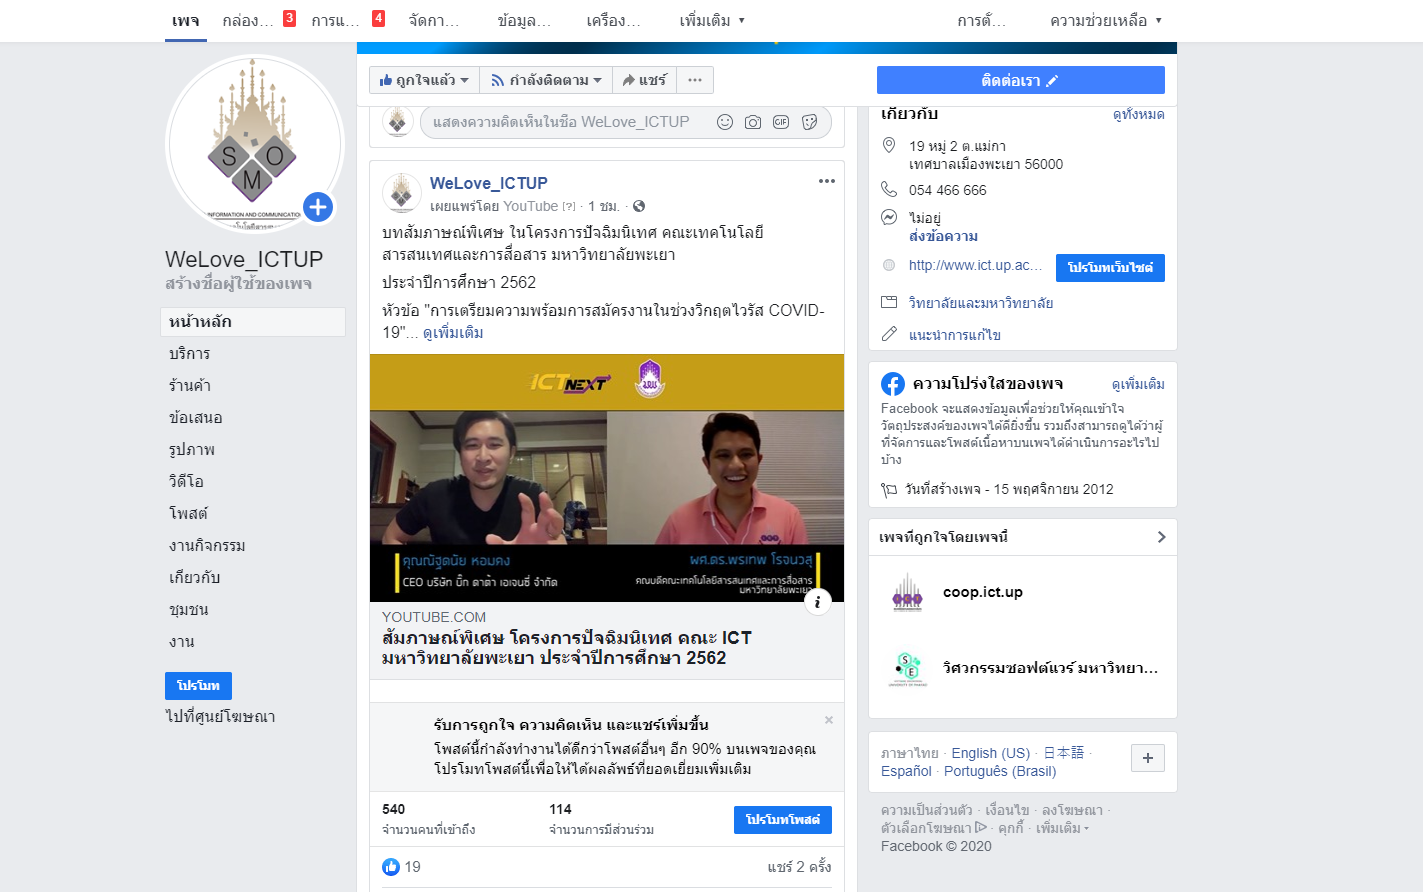Screen dimensions: 1423x892
Task: Select บริการ in the left sidebar
Action: click(190, 353)
